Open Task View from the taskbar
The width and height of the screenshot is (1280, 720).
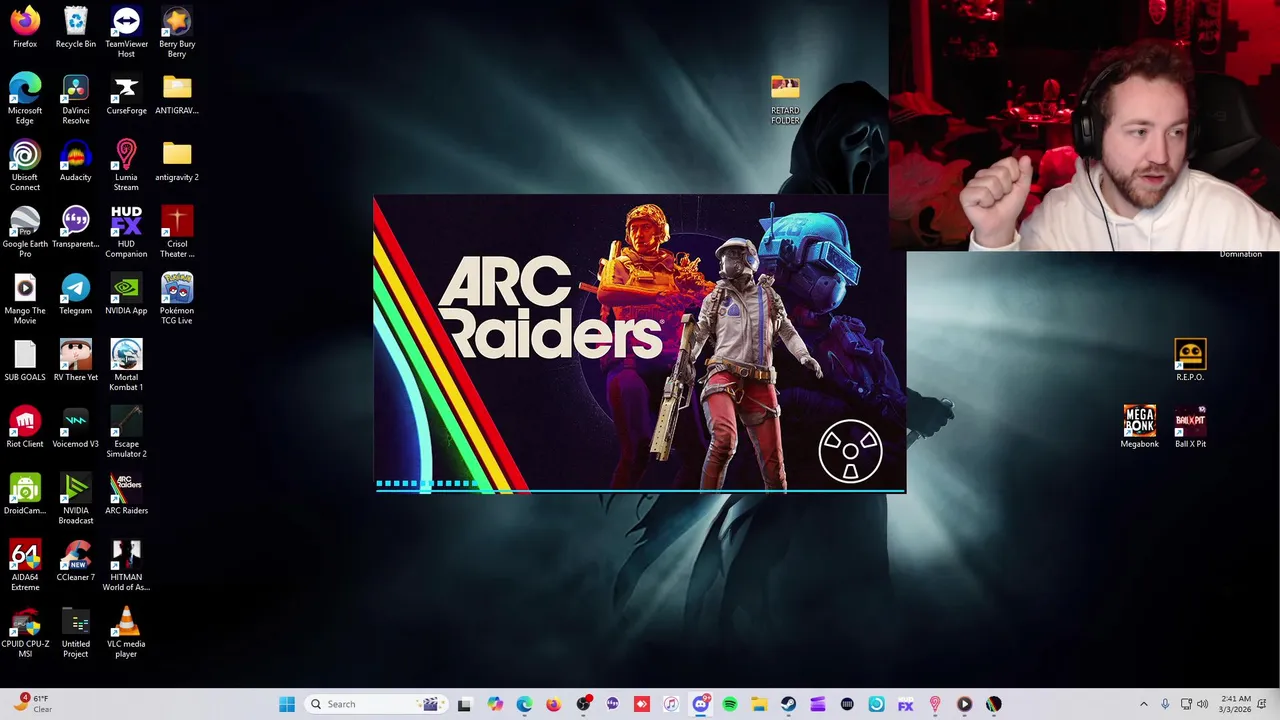[464, 704]
